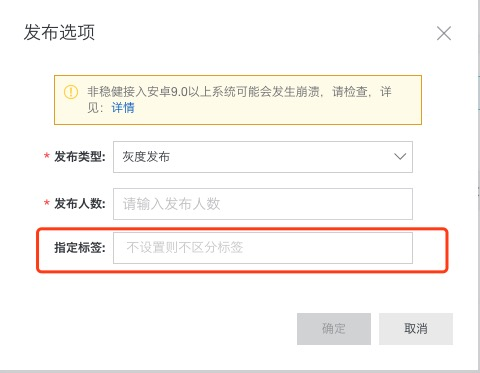Click red required asterisk beside 发布类型
Image resolution: width=480 pixels, height=373 pixels.
coord(47,156)
